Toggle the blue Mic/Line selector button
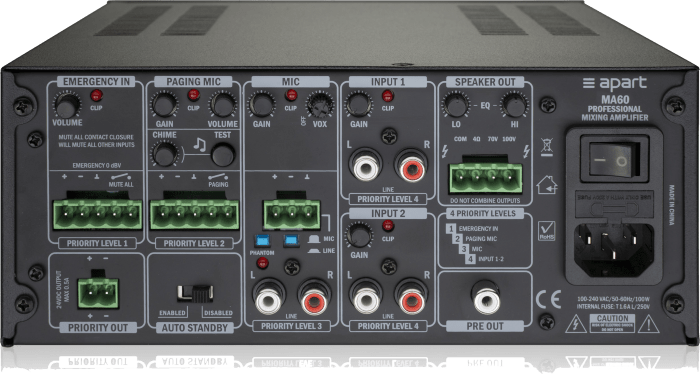The image size is (700, 374). tap(291, 241)
